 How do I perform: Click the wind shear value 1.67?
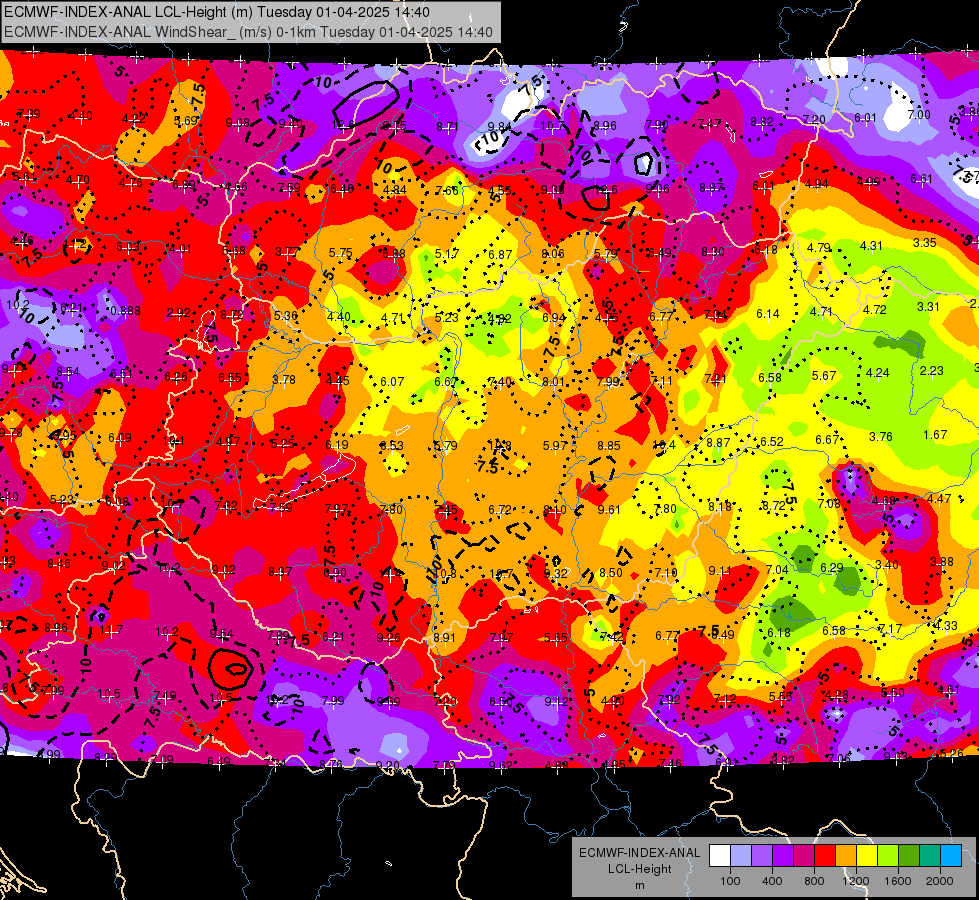pos(935,435)
